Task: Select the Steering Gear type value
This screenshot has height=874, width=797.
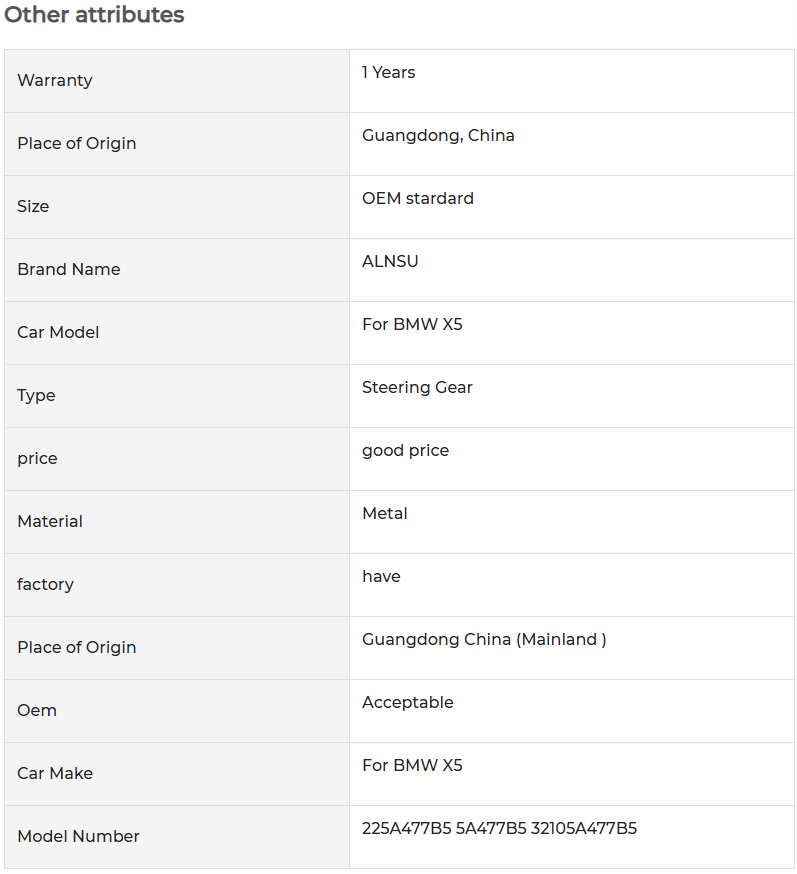Action: click(x=417, y=387)
